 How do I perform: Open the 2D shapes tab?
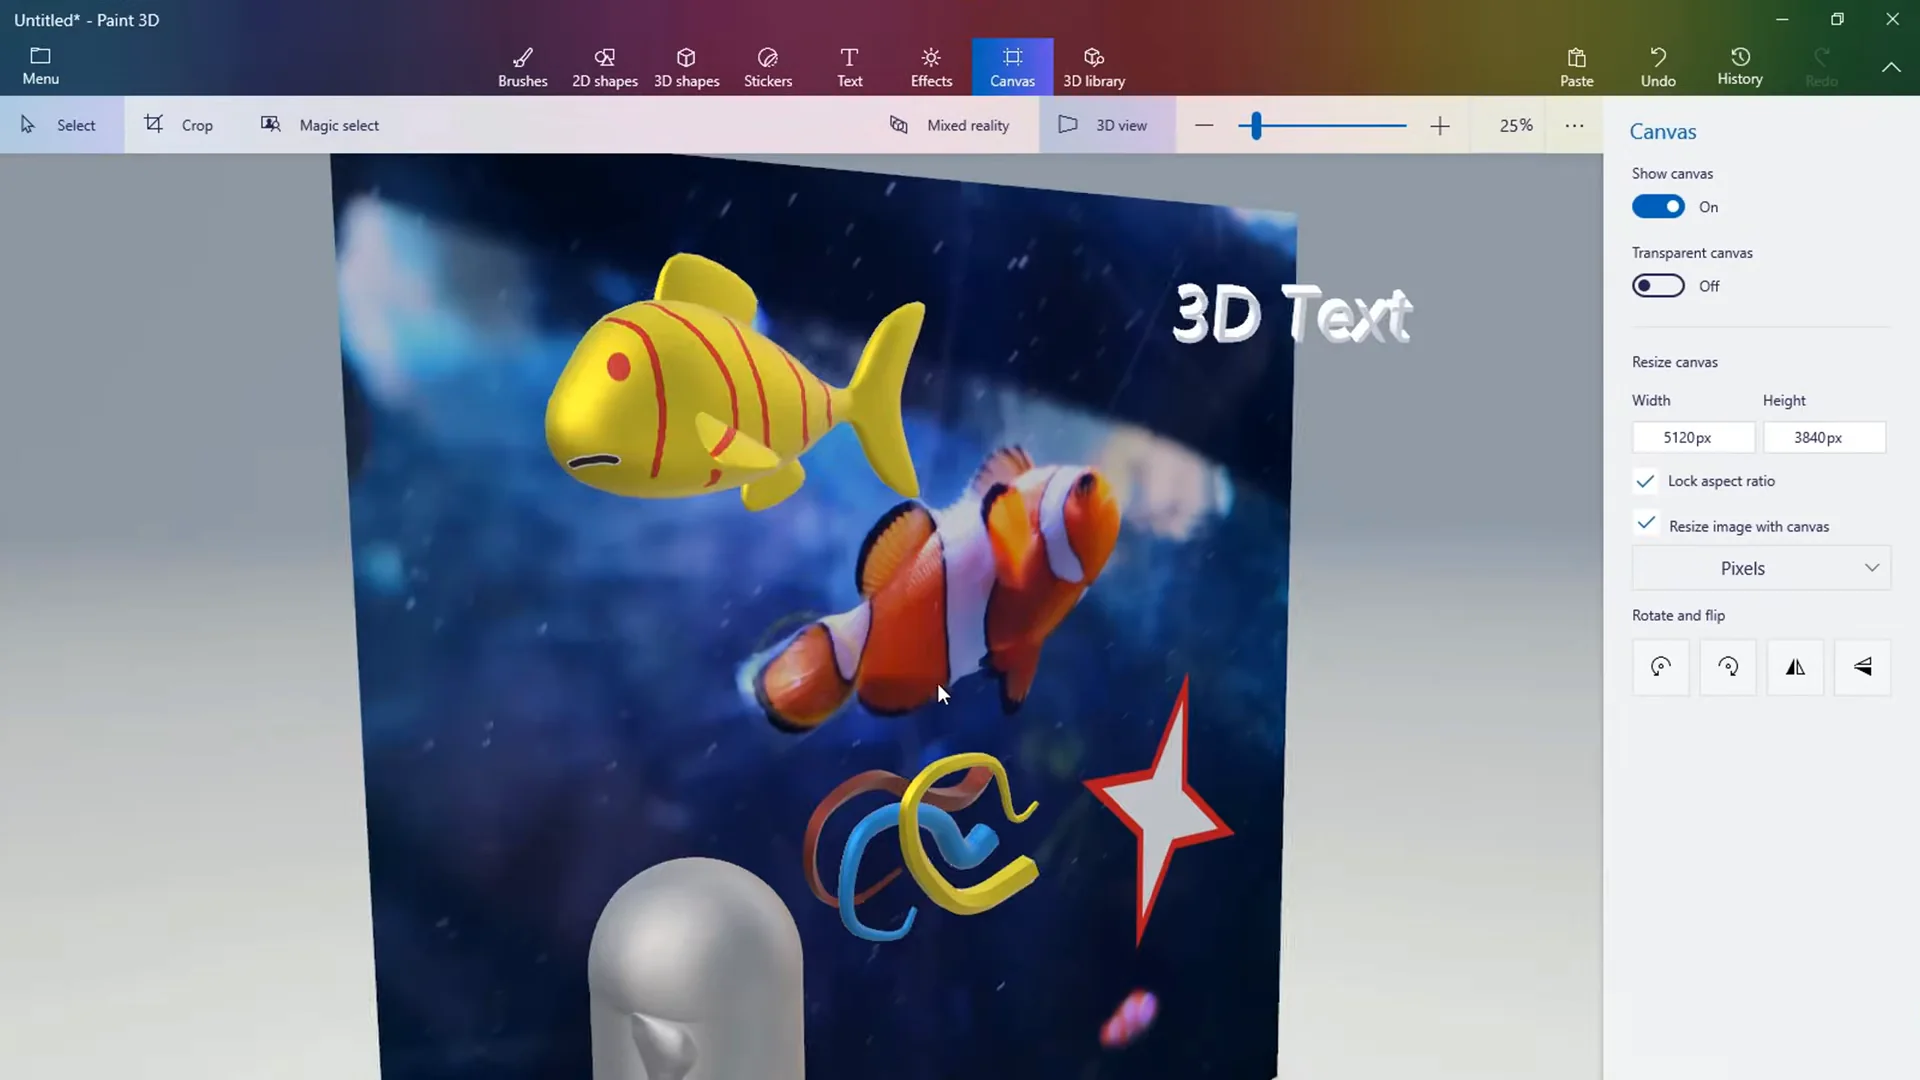(604, 67)
